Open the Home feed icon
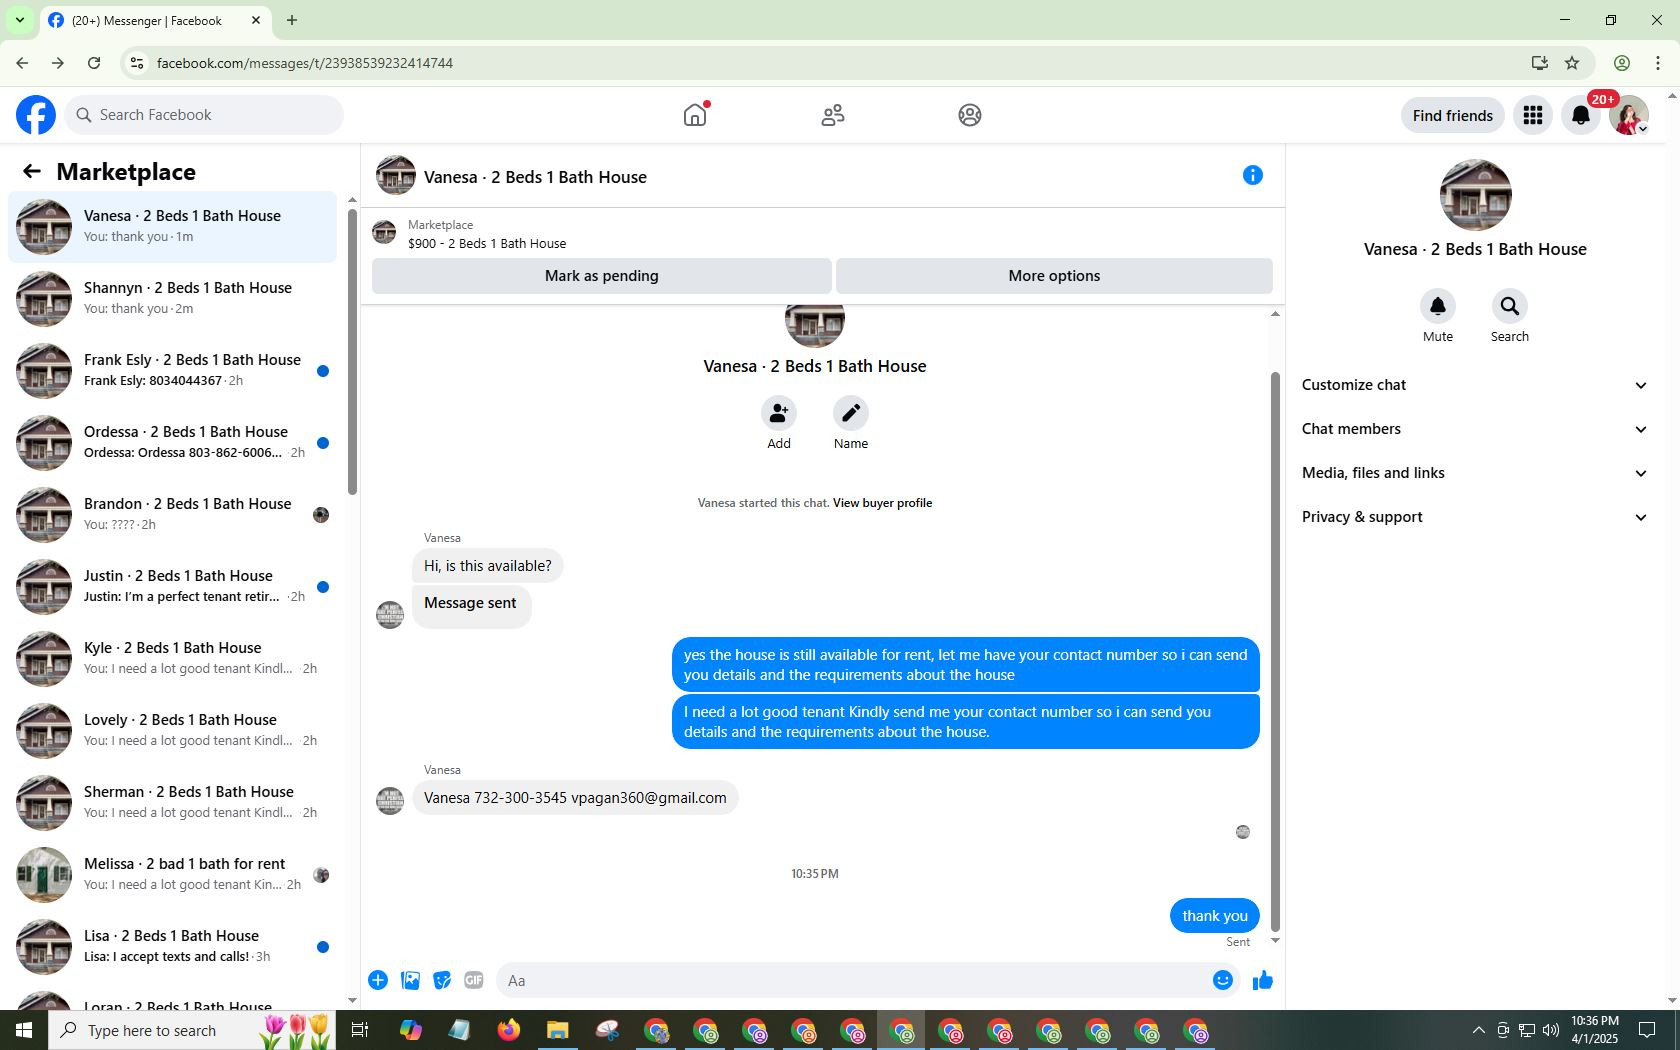This screenshot has width=1680, height=1050. pyautogui.click(x=695, y=115)
